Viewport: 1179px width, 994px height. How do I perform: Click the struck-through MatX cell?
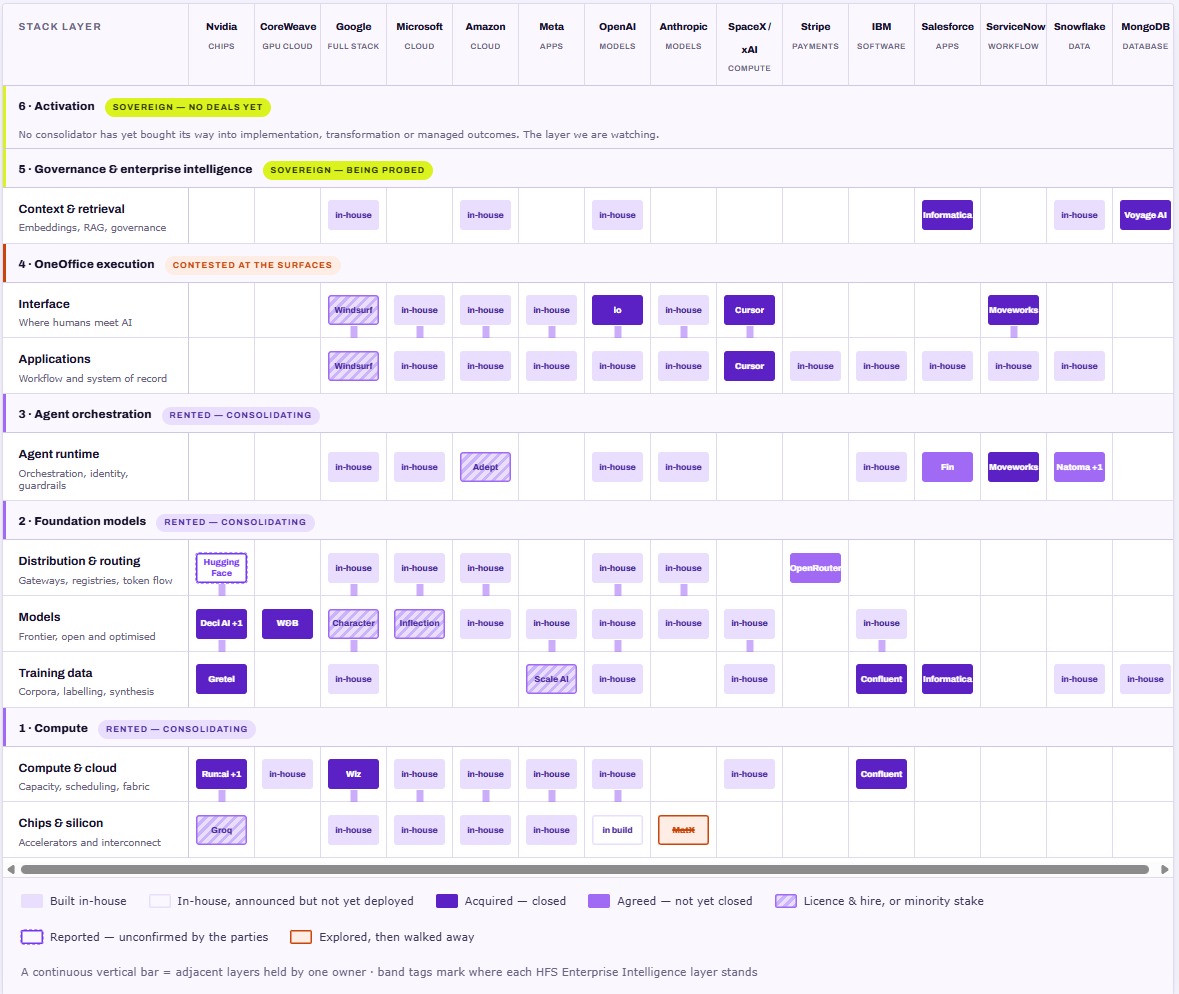click(x=683, y=830)
